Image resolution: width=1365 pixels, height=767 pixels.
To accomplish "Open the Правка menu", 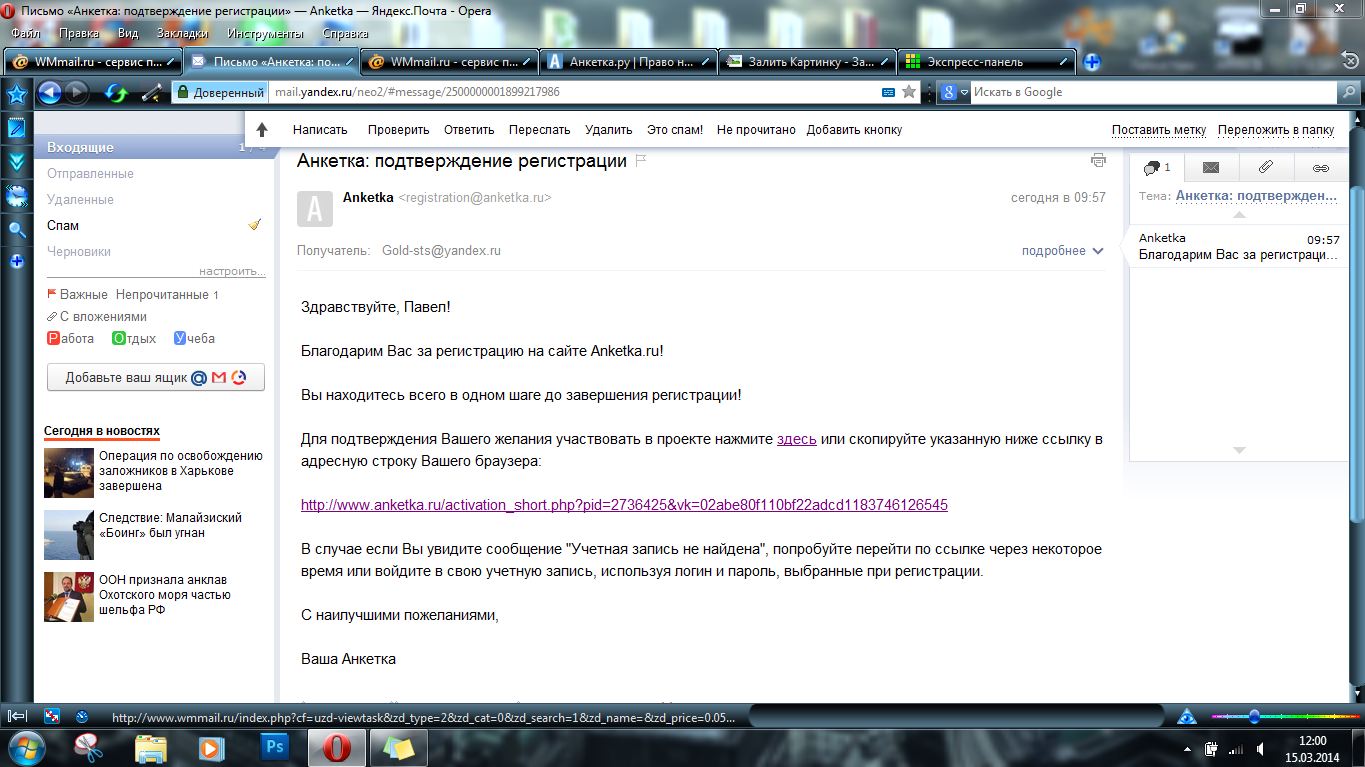I will [79, 33].
